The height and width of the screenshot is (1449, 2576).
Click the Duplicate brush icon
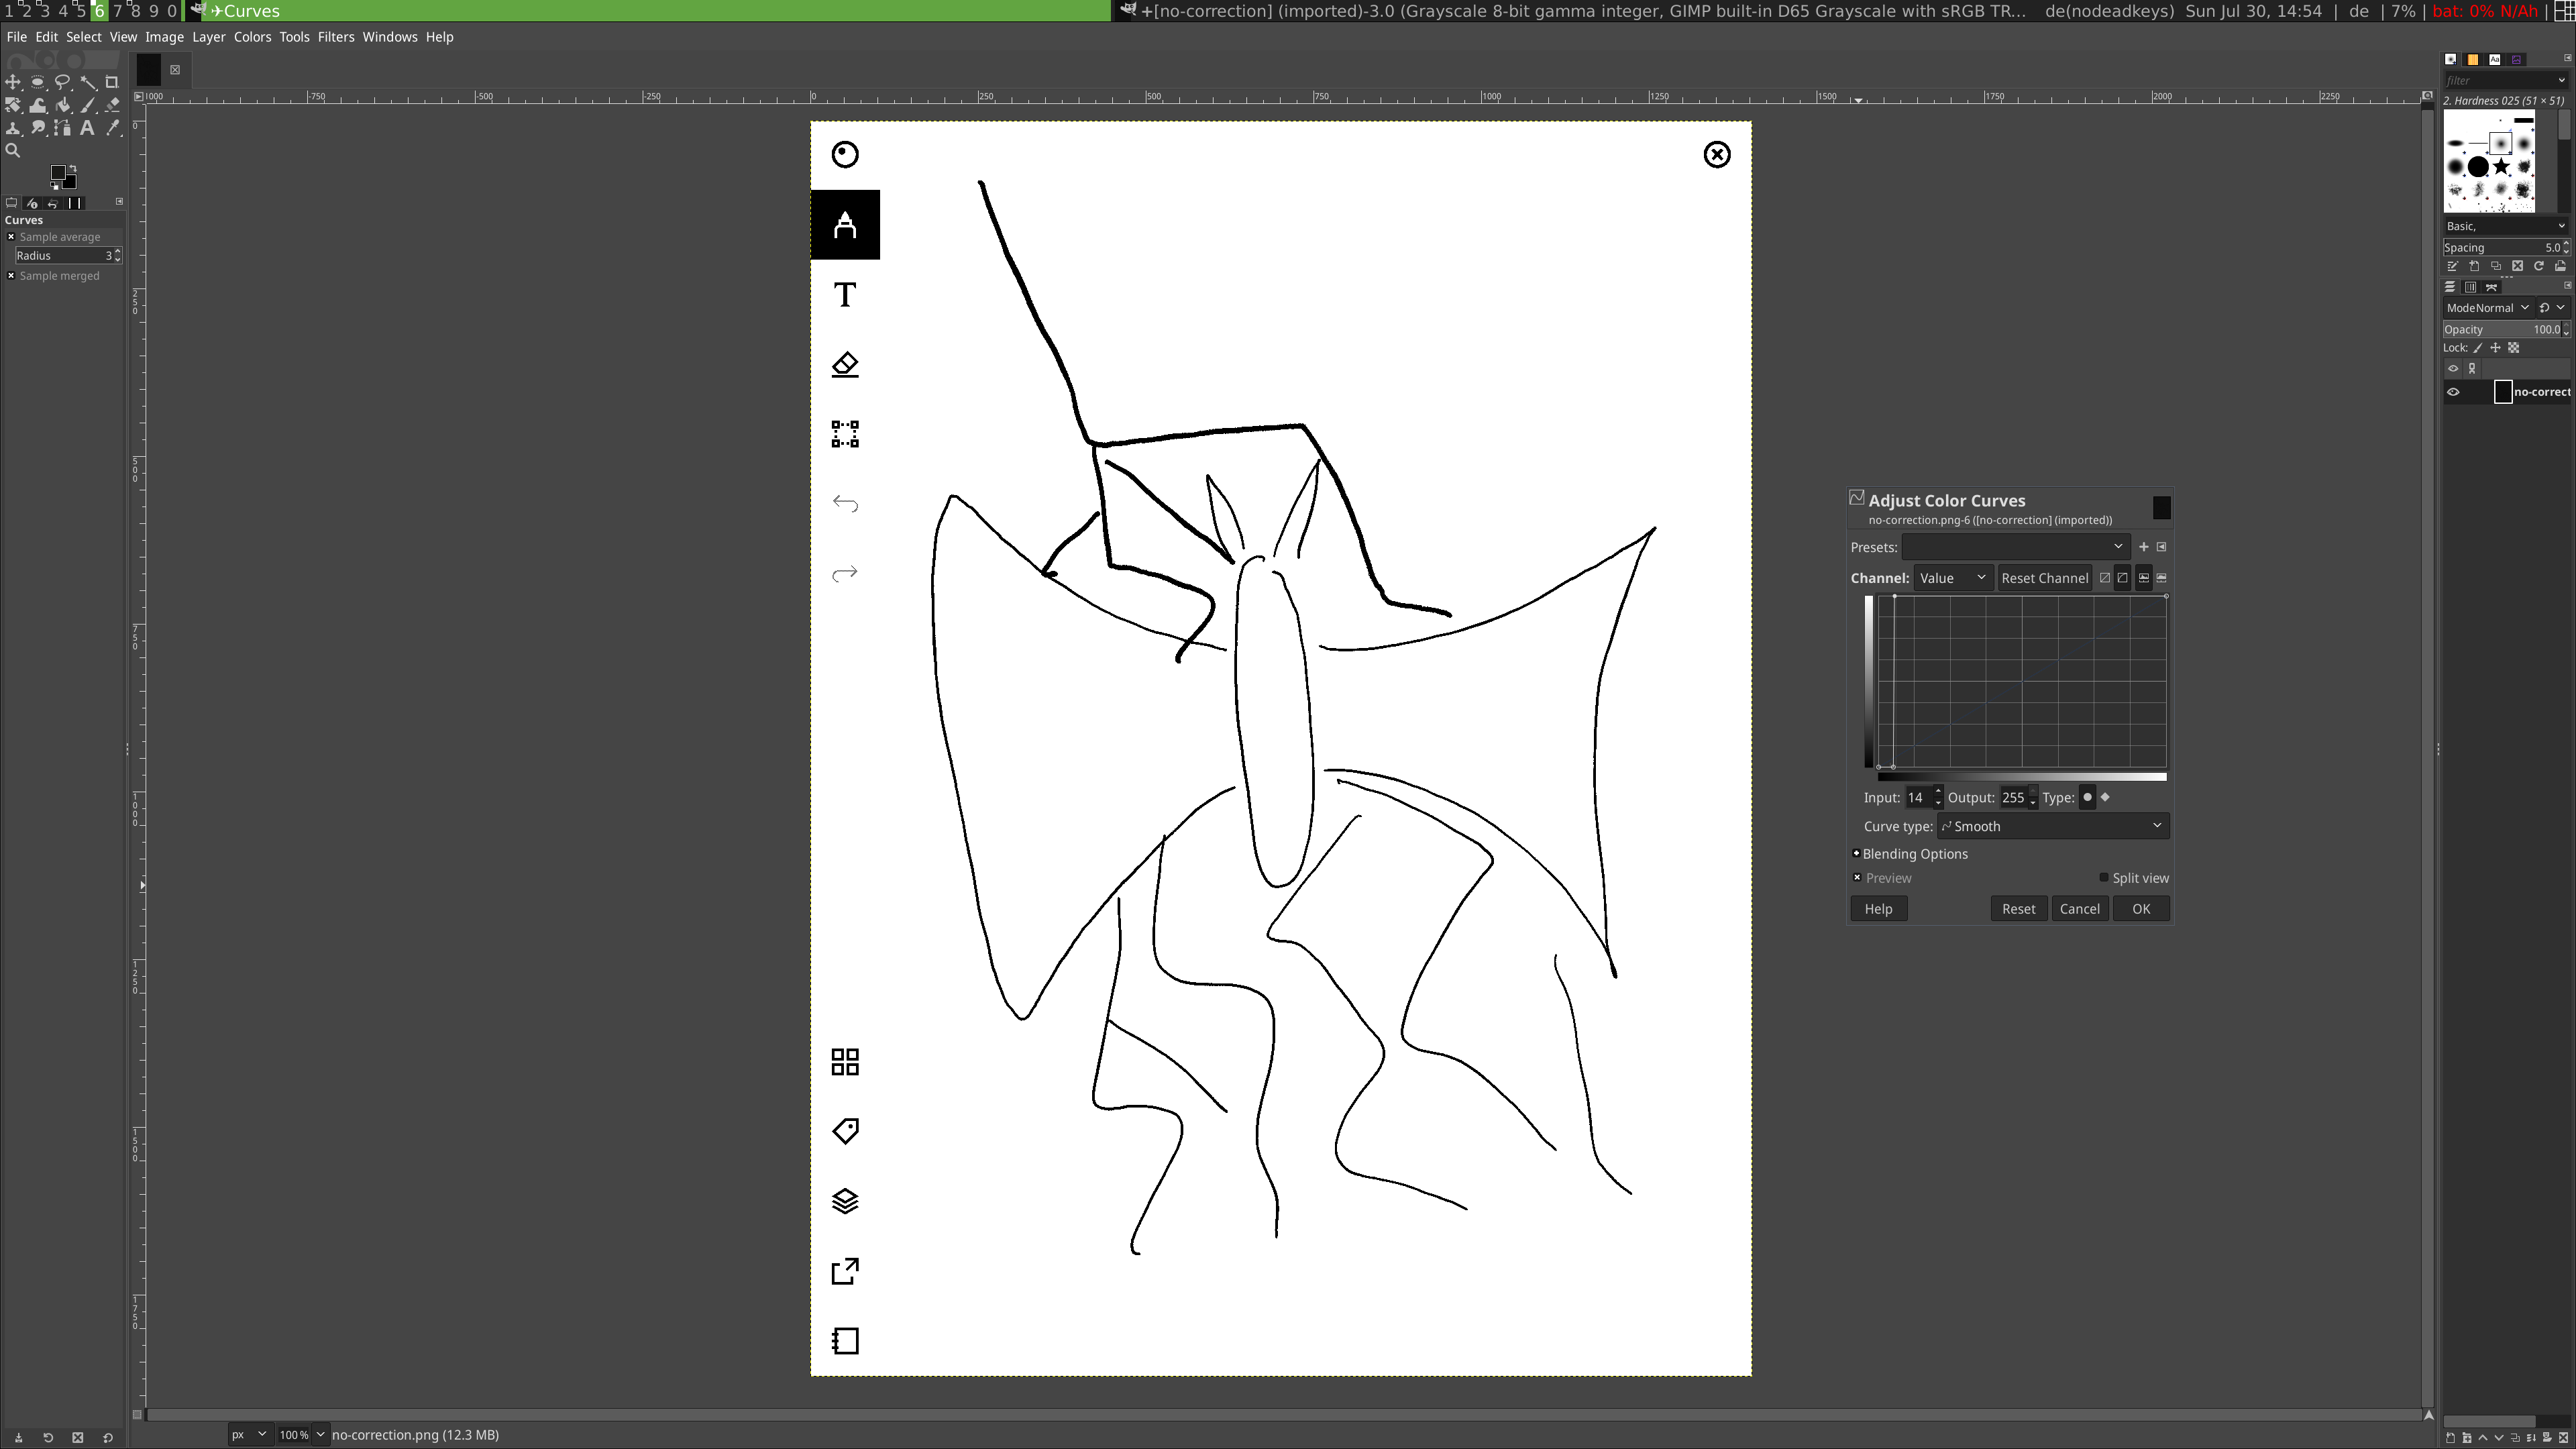coord(2496,266)
